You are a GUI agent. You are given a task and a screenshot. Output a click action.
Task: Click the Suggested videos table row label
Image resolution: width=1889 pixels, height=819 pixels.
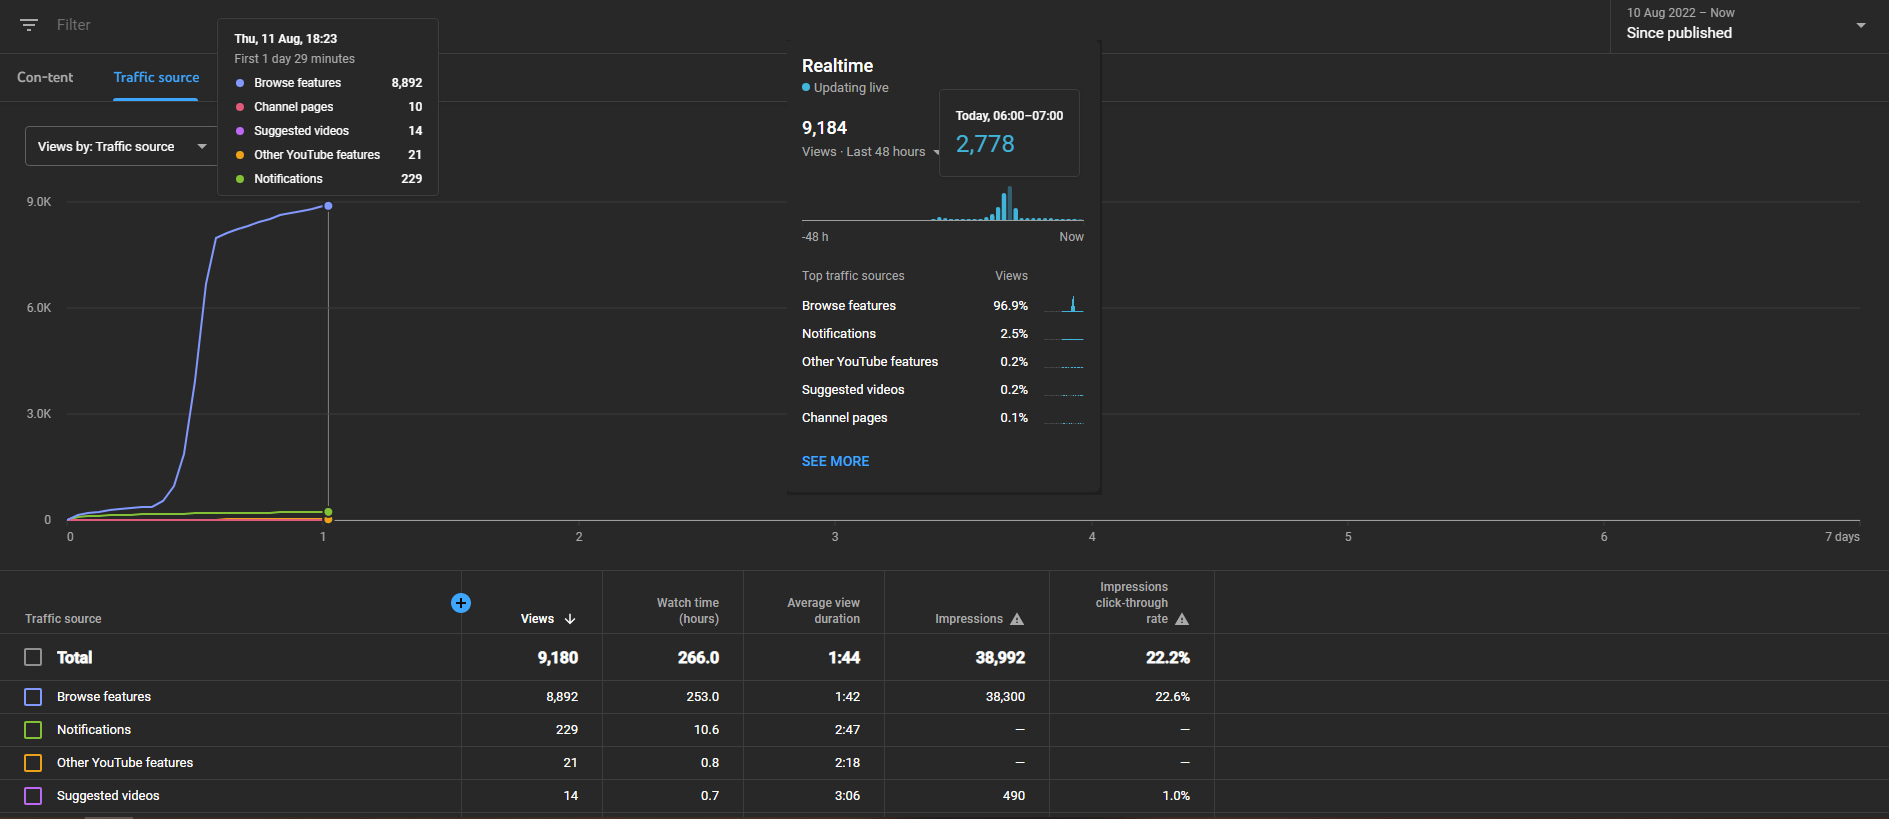[x=108, y=796]
